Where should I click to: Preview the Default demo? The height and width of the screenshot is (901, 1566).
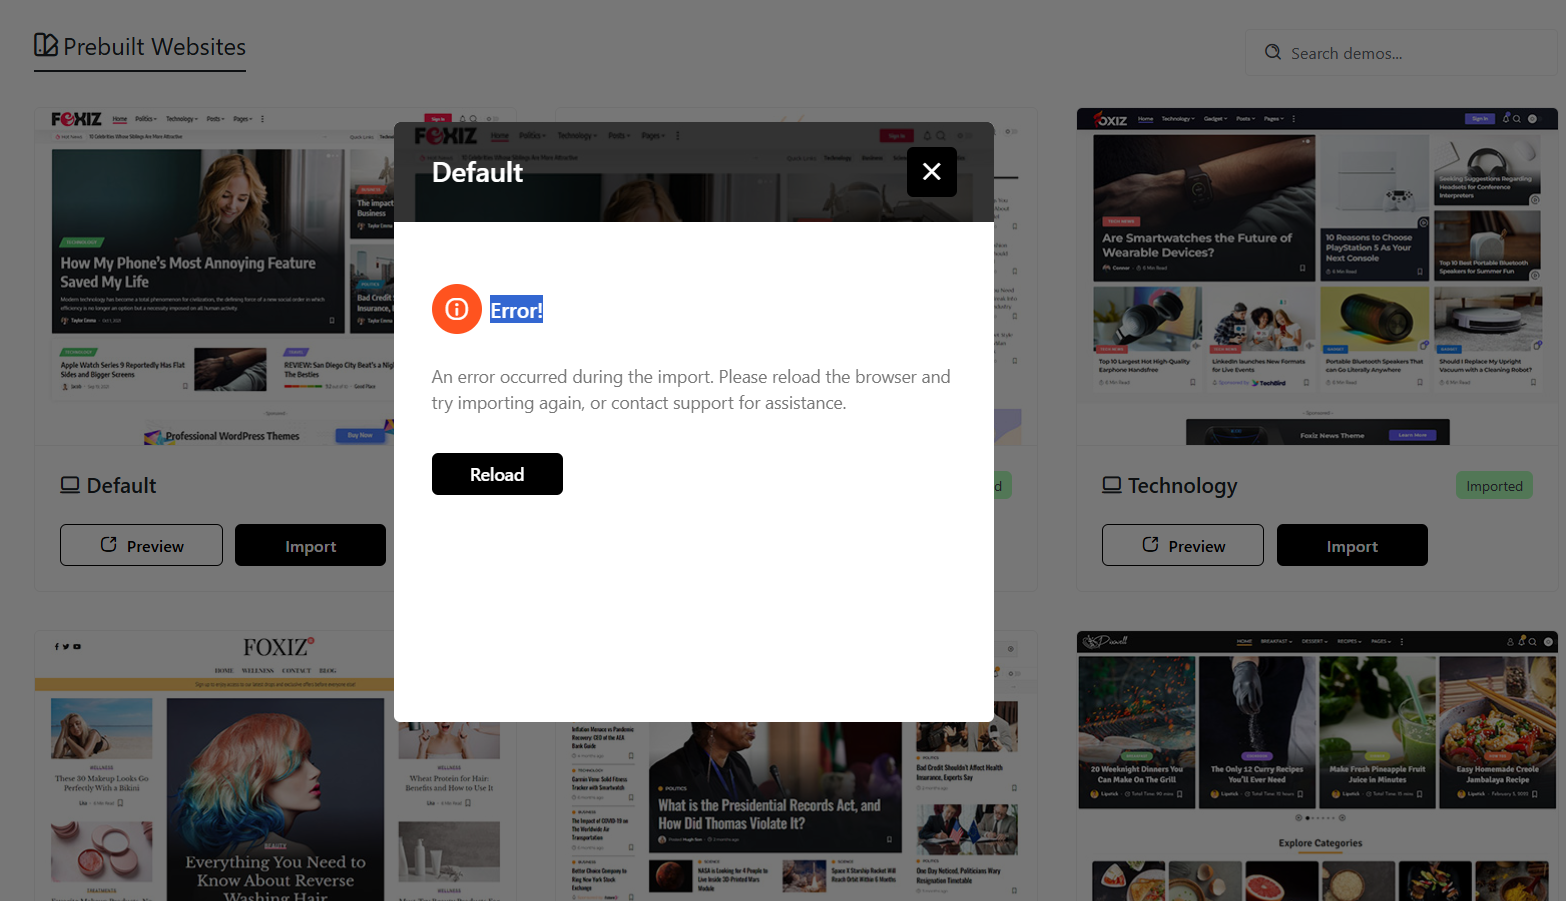[141, 546]
